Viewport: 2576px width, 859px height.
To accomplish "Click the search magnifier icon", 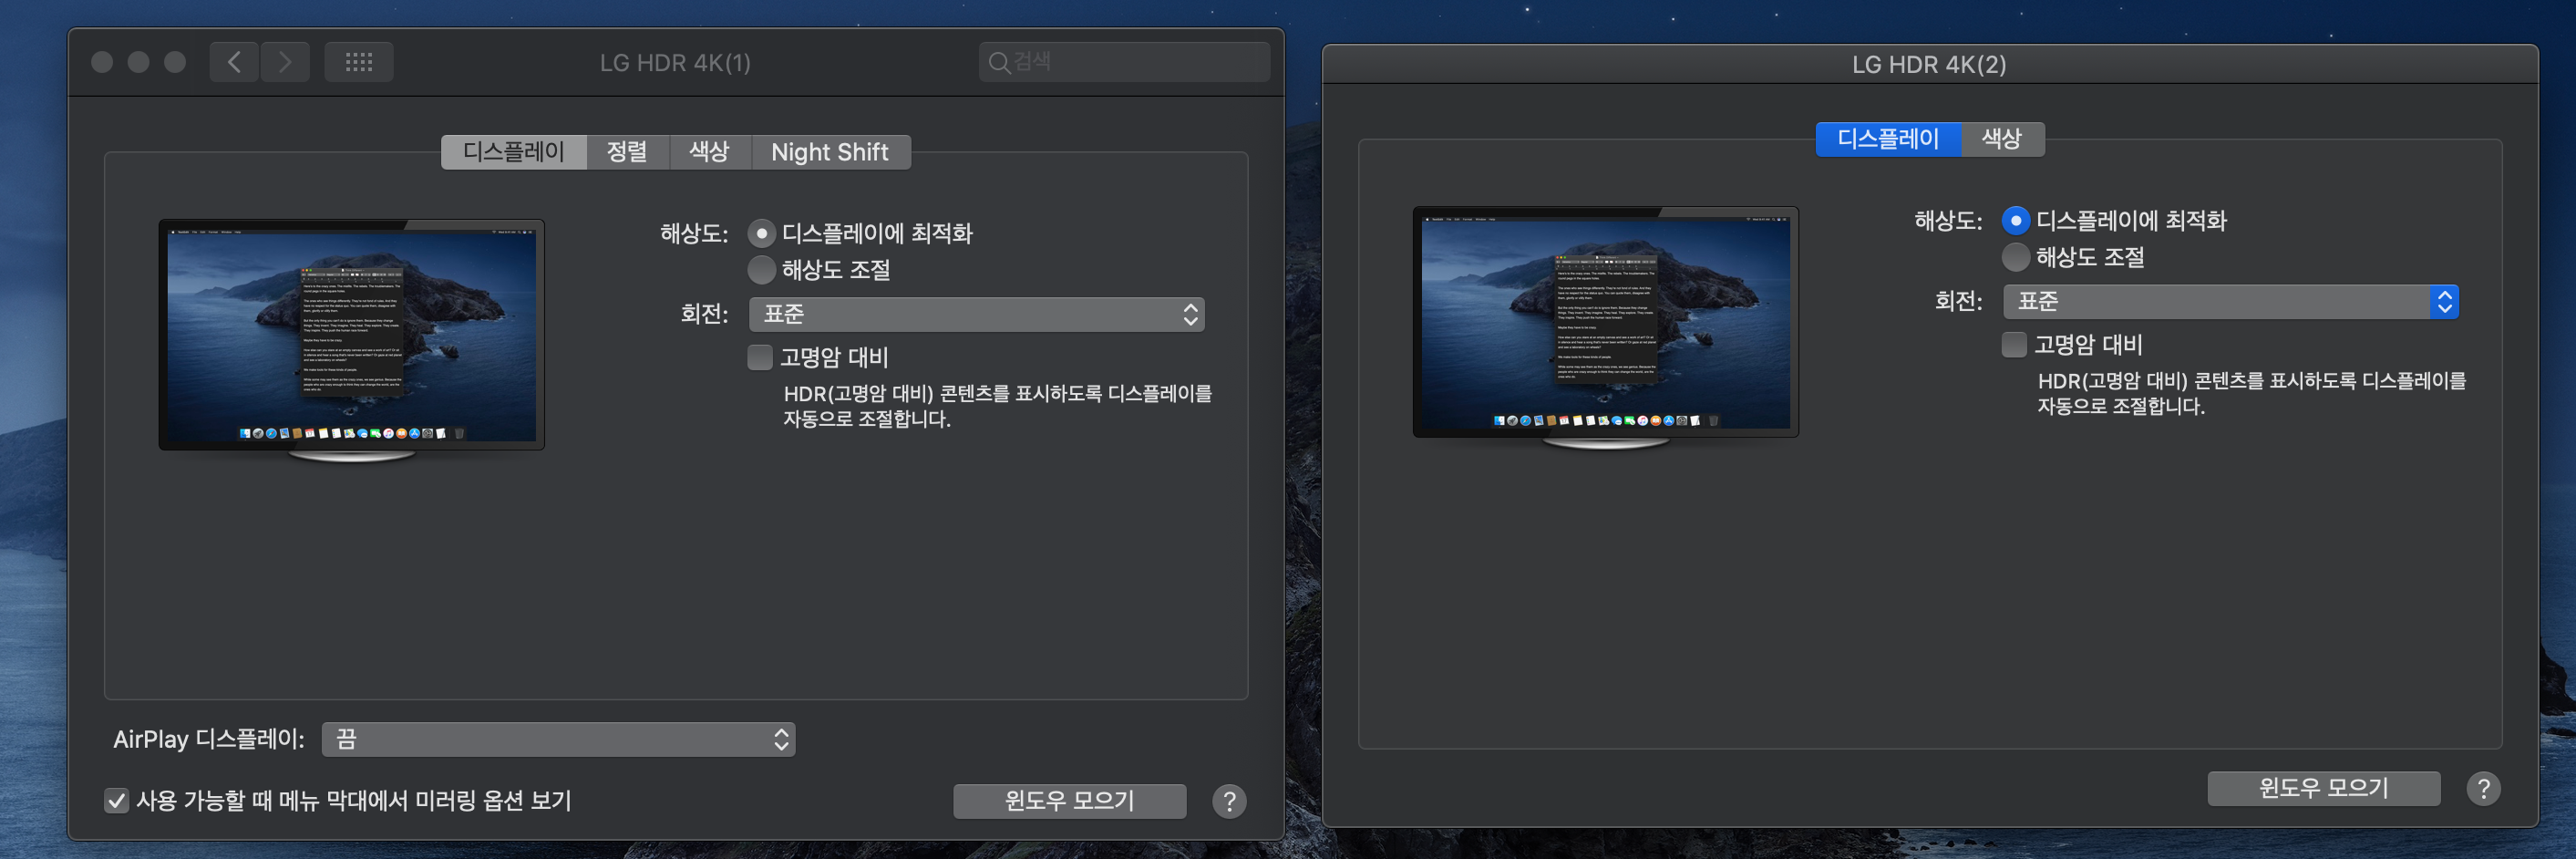I will 998,62.
